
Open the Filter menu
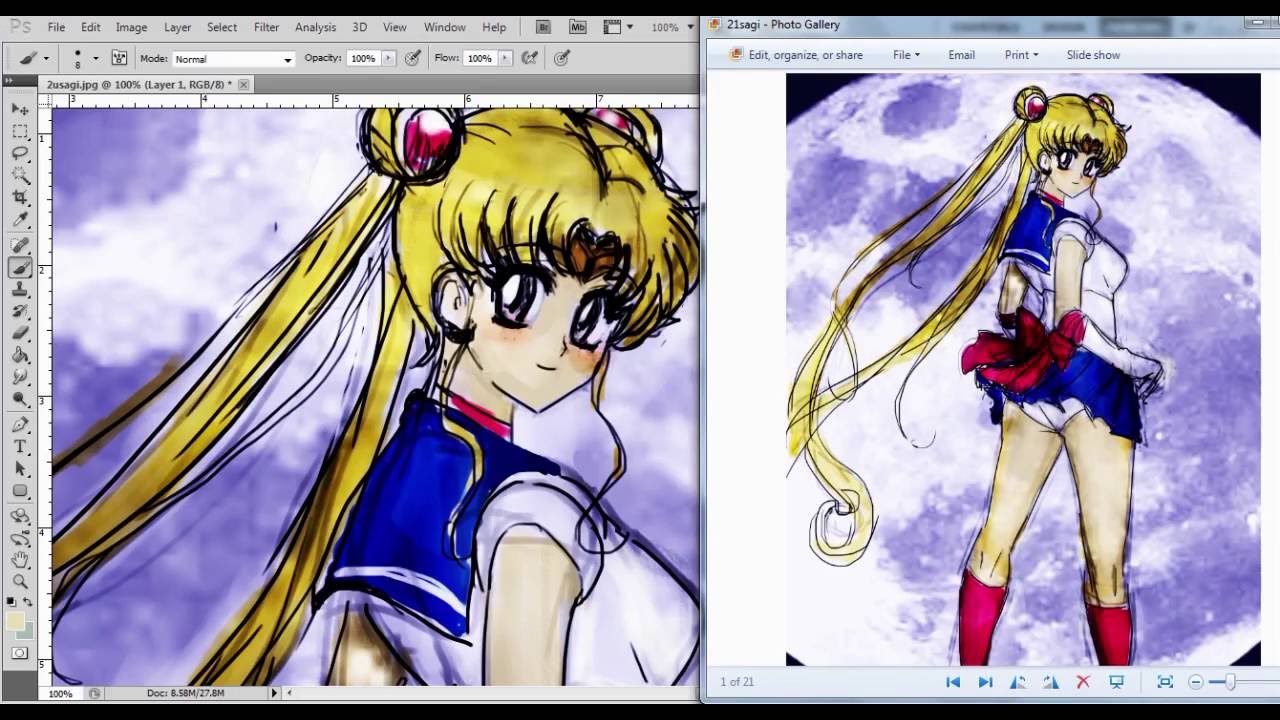pyautogui.click(x=266, y=27)
